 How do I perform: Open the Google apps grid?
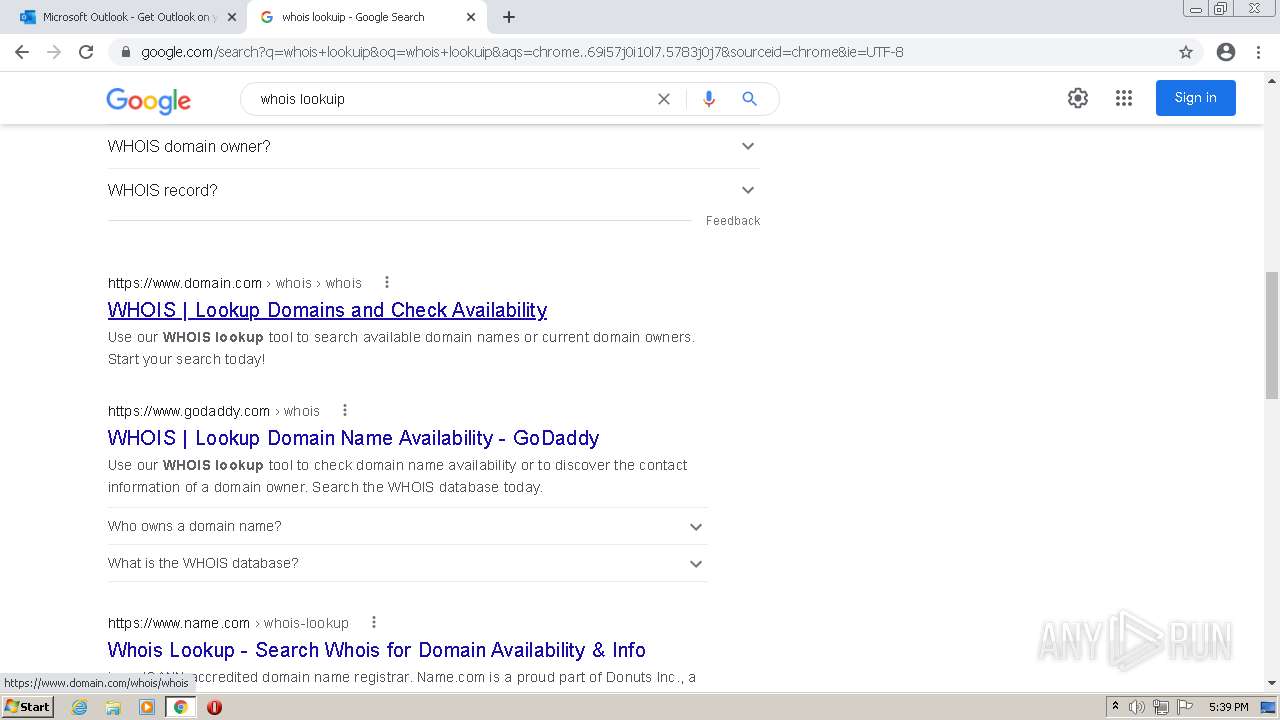click(x=1124, y=98)
